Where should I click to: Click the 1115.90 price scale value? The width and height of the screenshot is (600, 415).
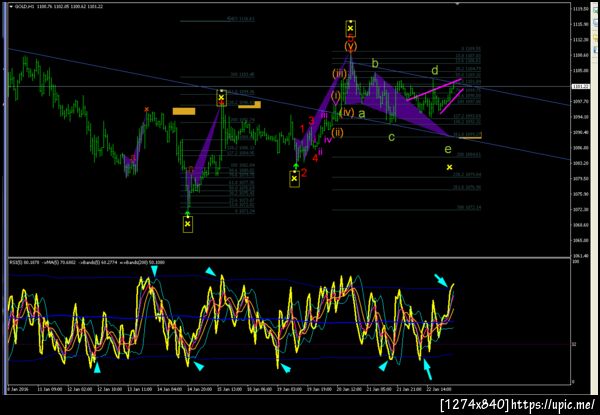coord(580,24)
